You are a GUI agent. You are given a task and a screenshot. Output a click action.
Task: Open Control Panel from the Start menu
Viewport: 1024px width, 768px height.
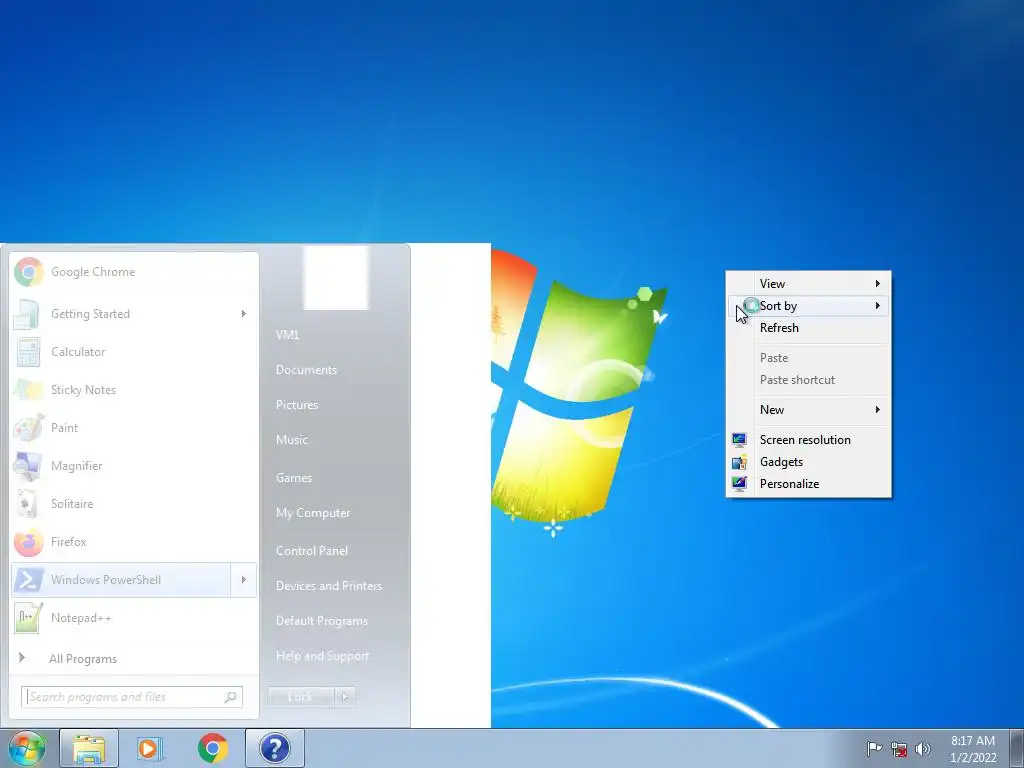pyautogui.click(x=312, y=551)
